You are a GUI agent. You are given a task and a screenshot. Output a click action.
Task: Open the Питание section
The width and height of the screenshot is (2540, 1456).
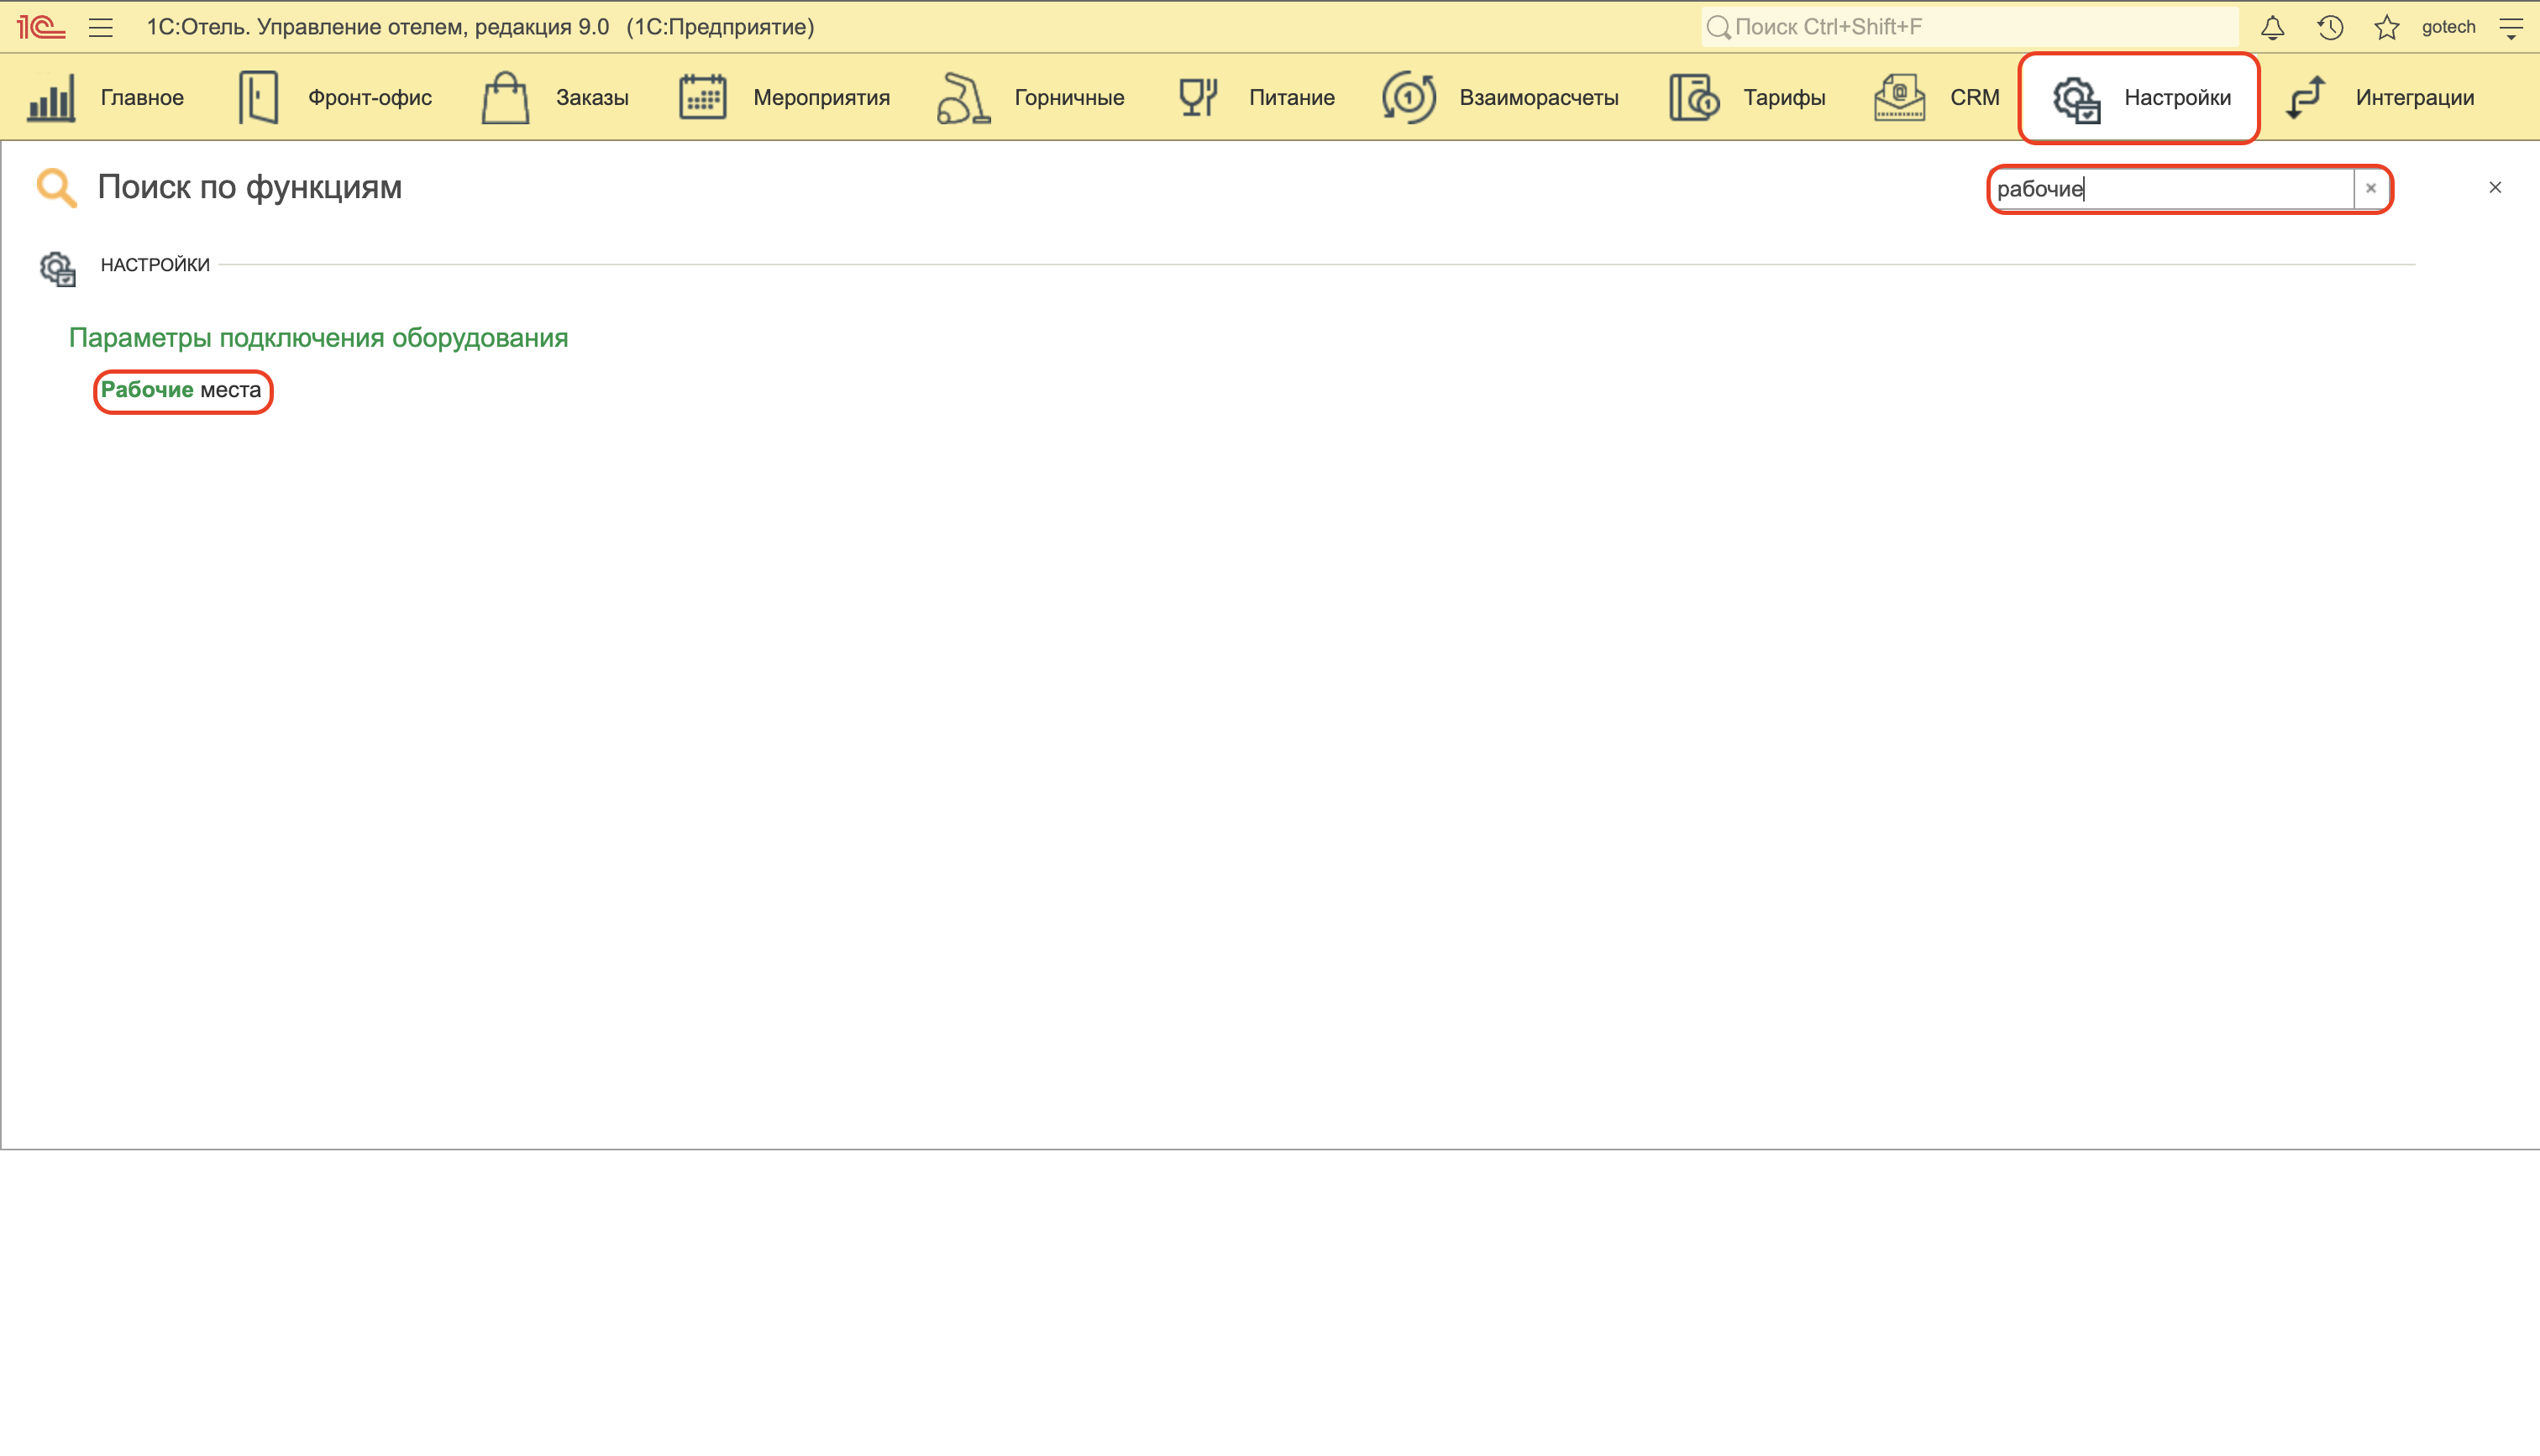click(1291, 98)
